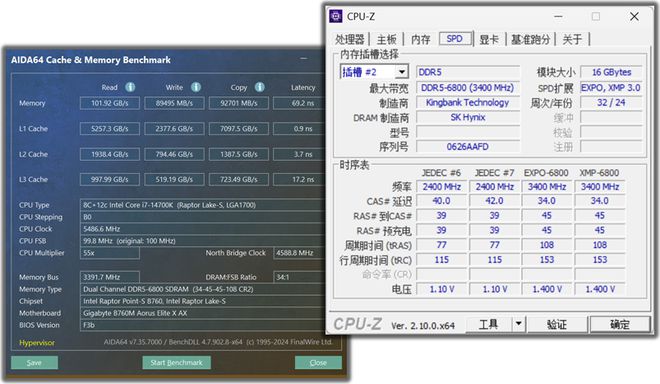The image size is (660, 384).
Task: Click the North Bridge Clock value 4588.8 MHz
Action: coord(298,253)
